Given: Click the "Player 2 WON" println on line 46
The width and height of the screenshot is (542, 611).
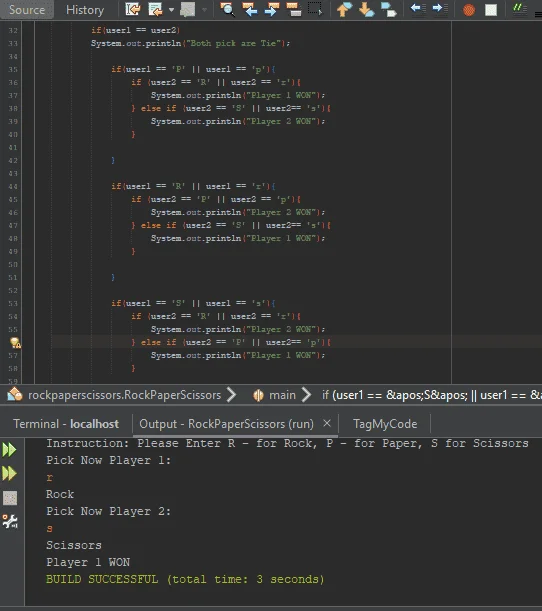Looking at the screenshot, I should coord(238,212).
